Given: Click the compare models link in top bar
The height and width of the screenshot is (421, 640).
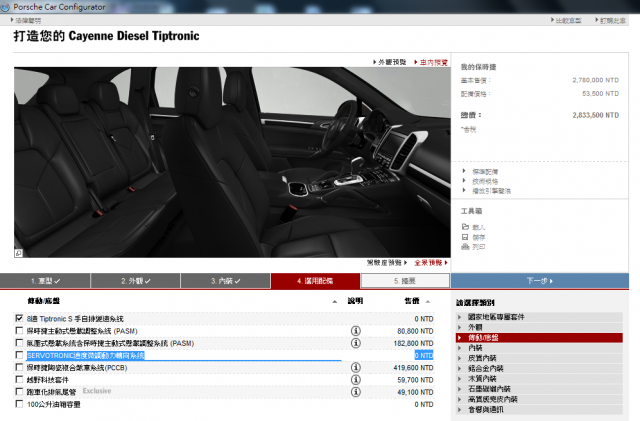Looking at the screenshot, I should click(566, 20).
